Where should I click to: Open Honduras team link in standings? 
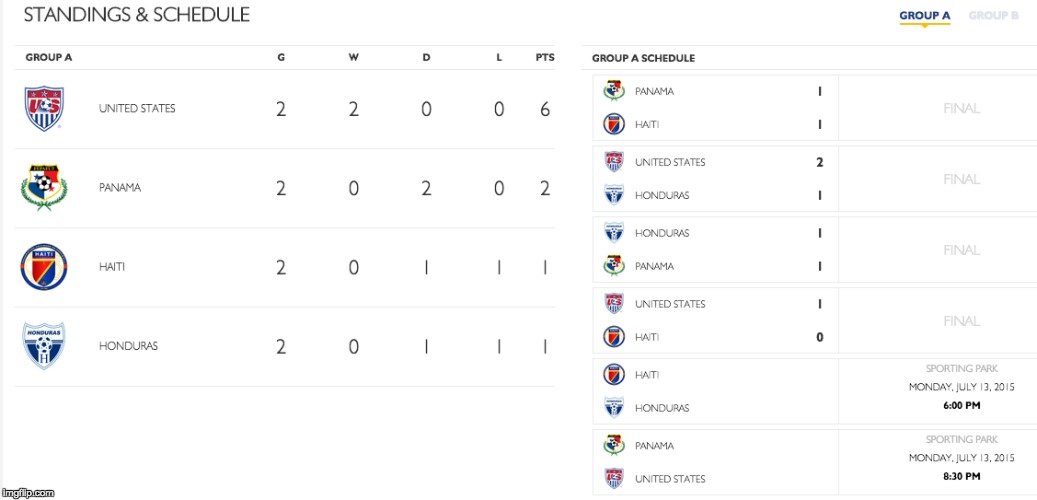(128, 346)
